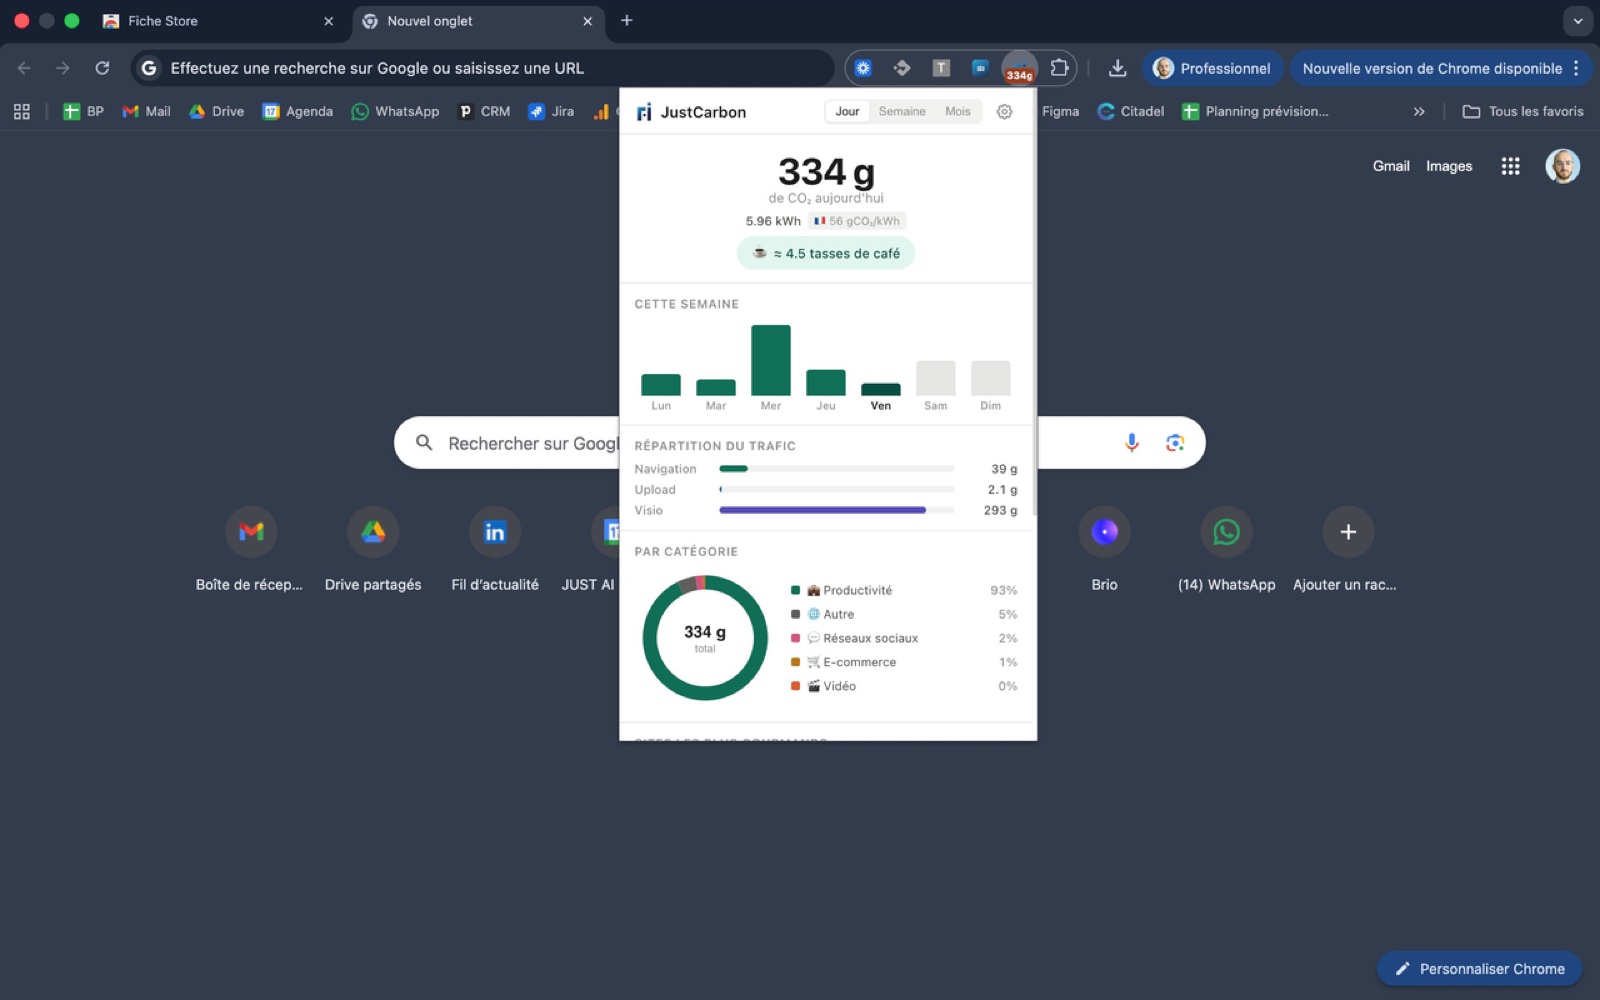Click the Google Lens search icon

1175,443
